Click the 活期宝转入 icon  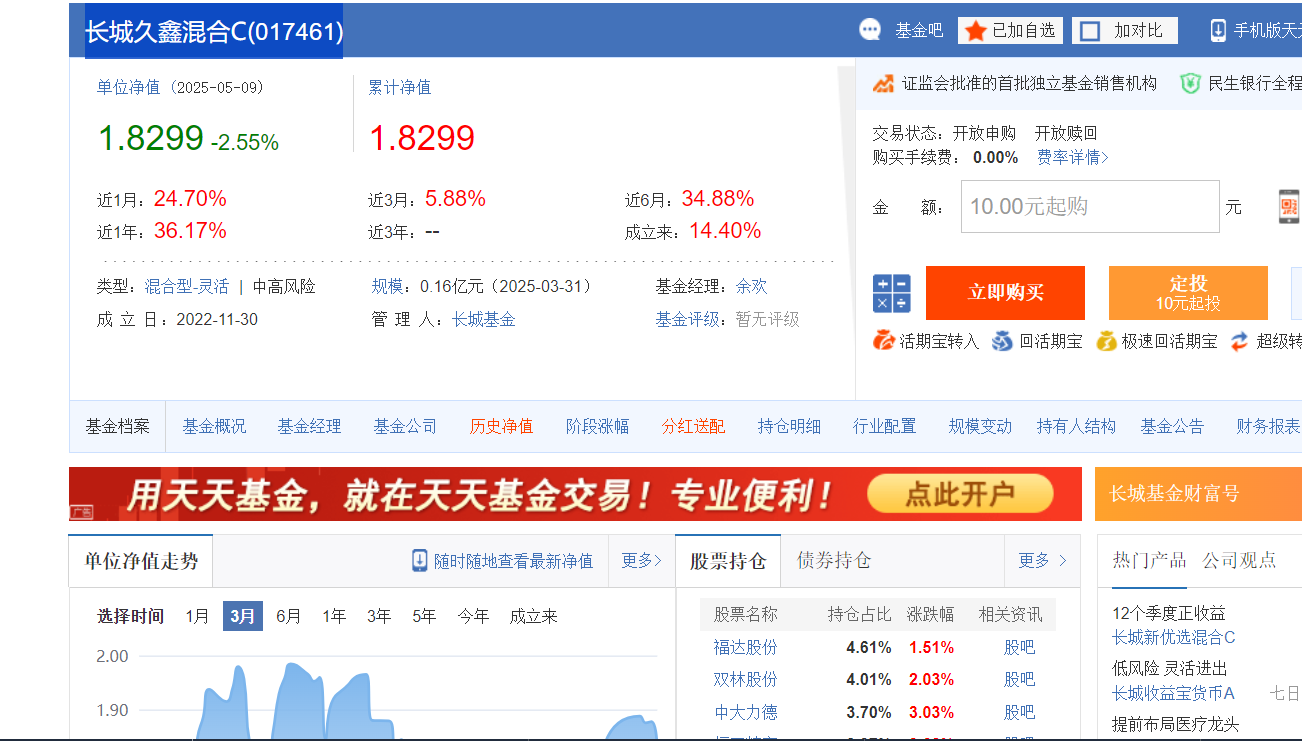(x=884, y=341)
